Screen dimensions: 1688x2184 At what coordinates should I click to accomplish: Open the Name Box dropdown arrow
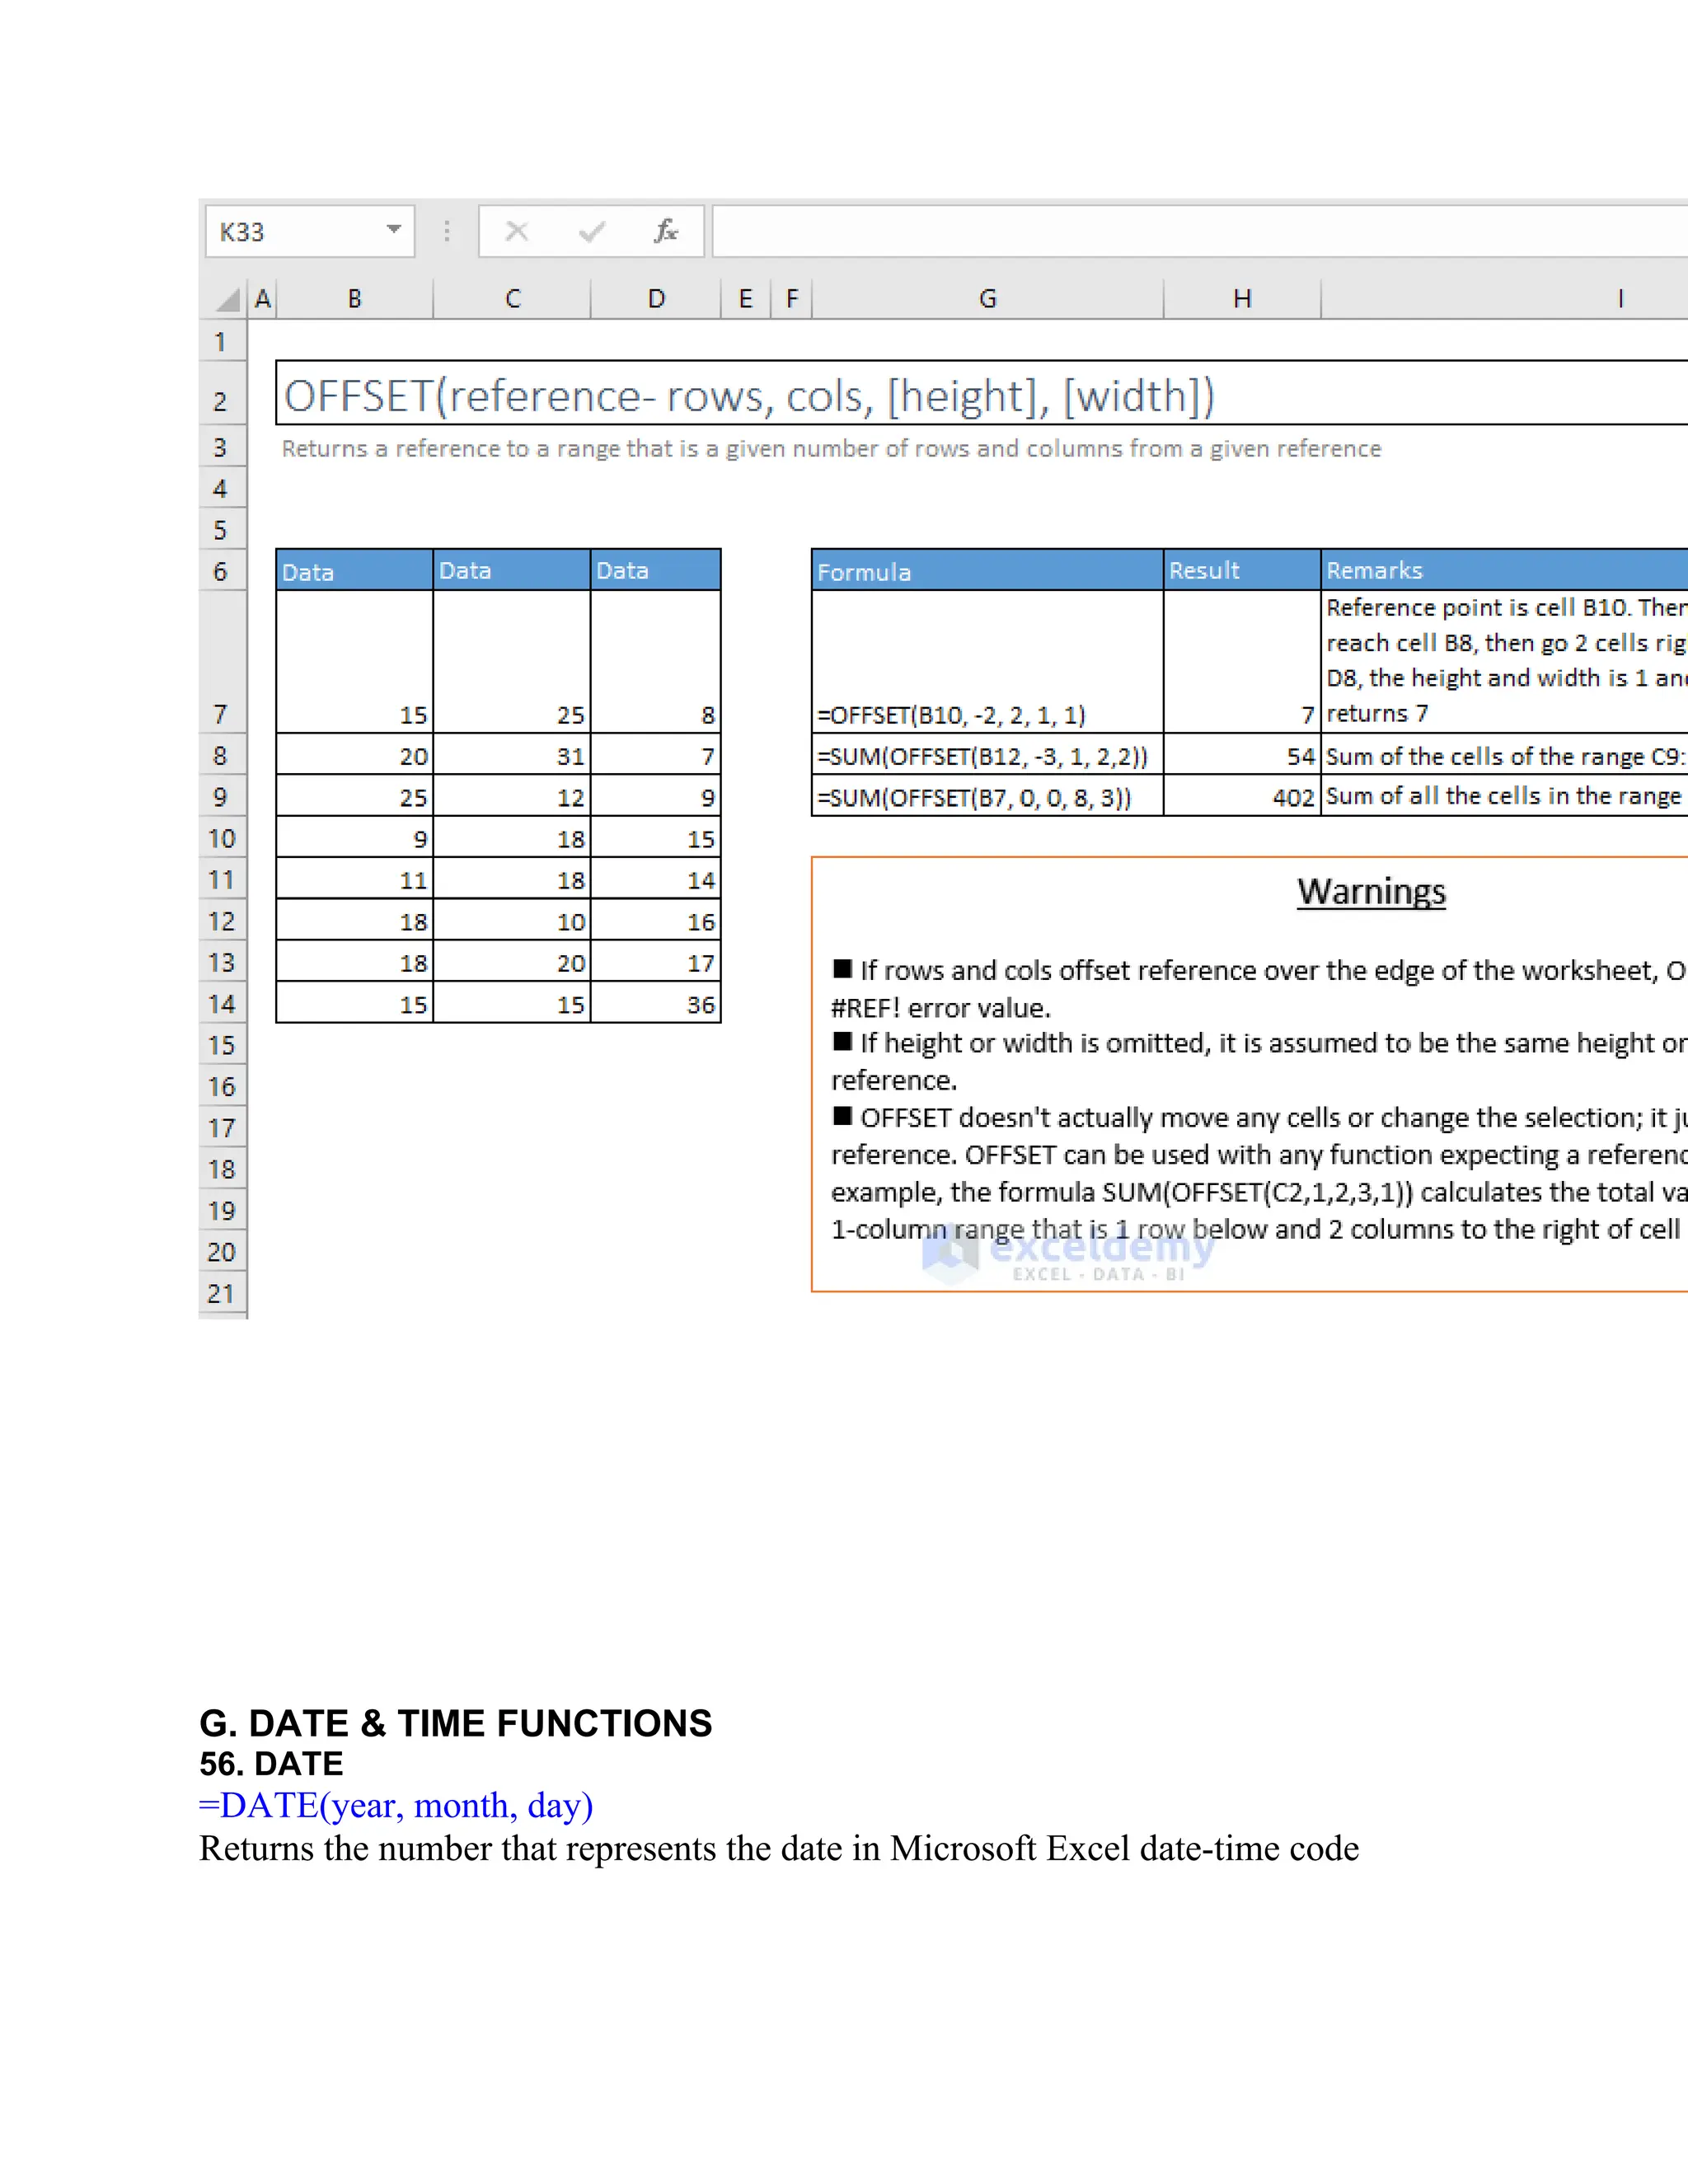pos(394,231)
